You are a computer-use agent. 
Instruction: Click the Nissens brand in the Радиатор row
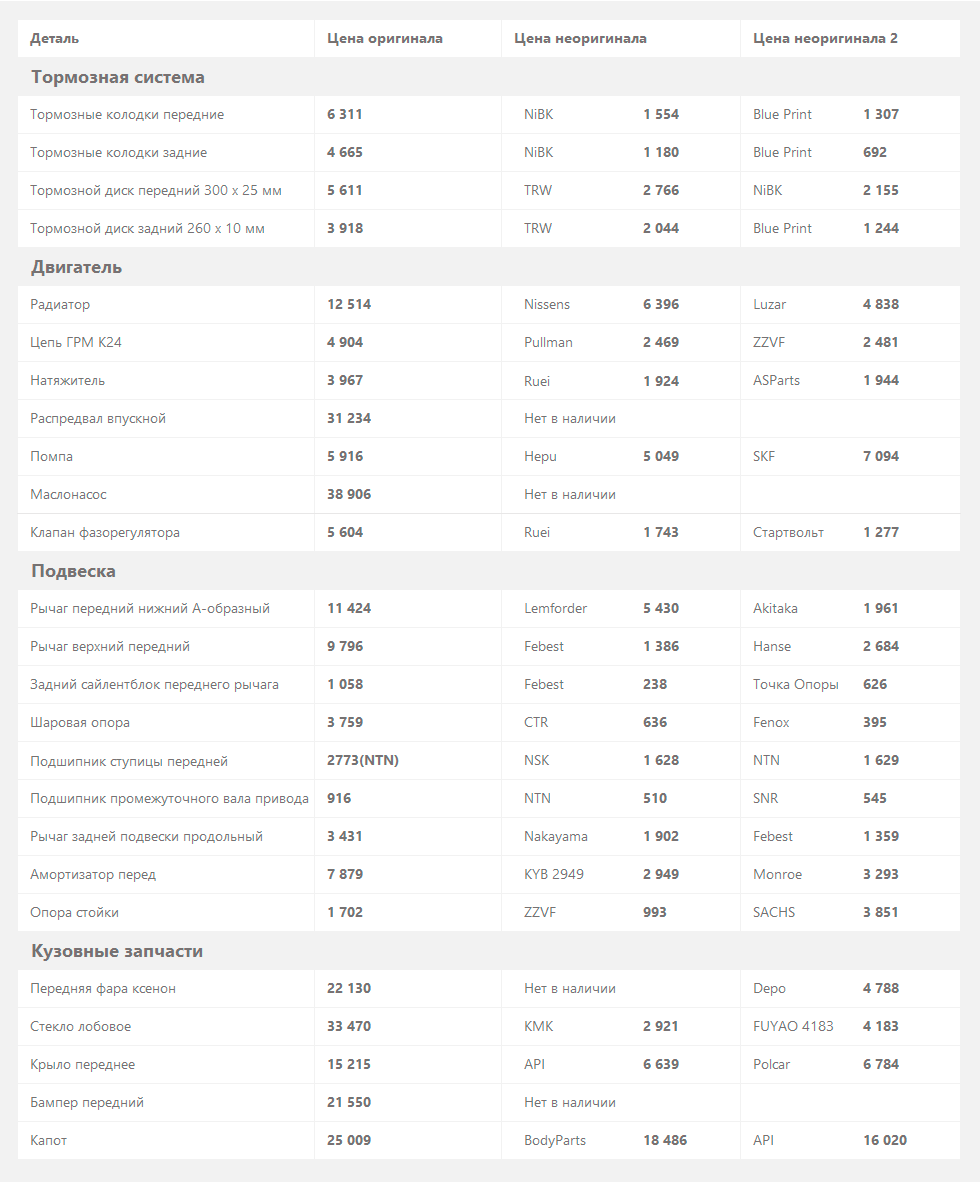pos(547,305)
